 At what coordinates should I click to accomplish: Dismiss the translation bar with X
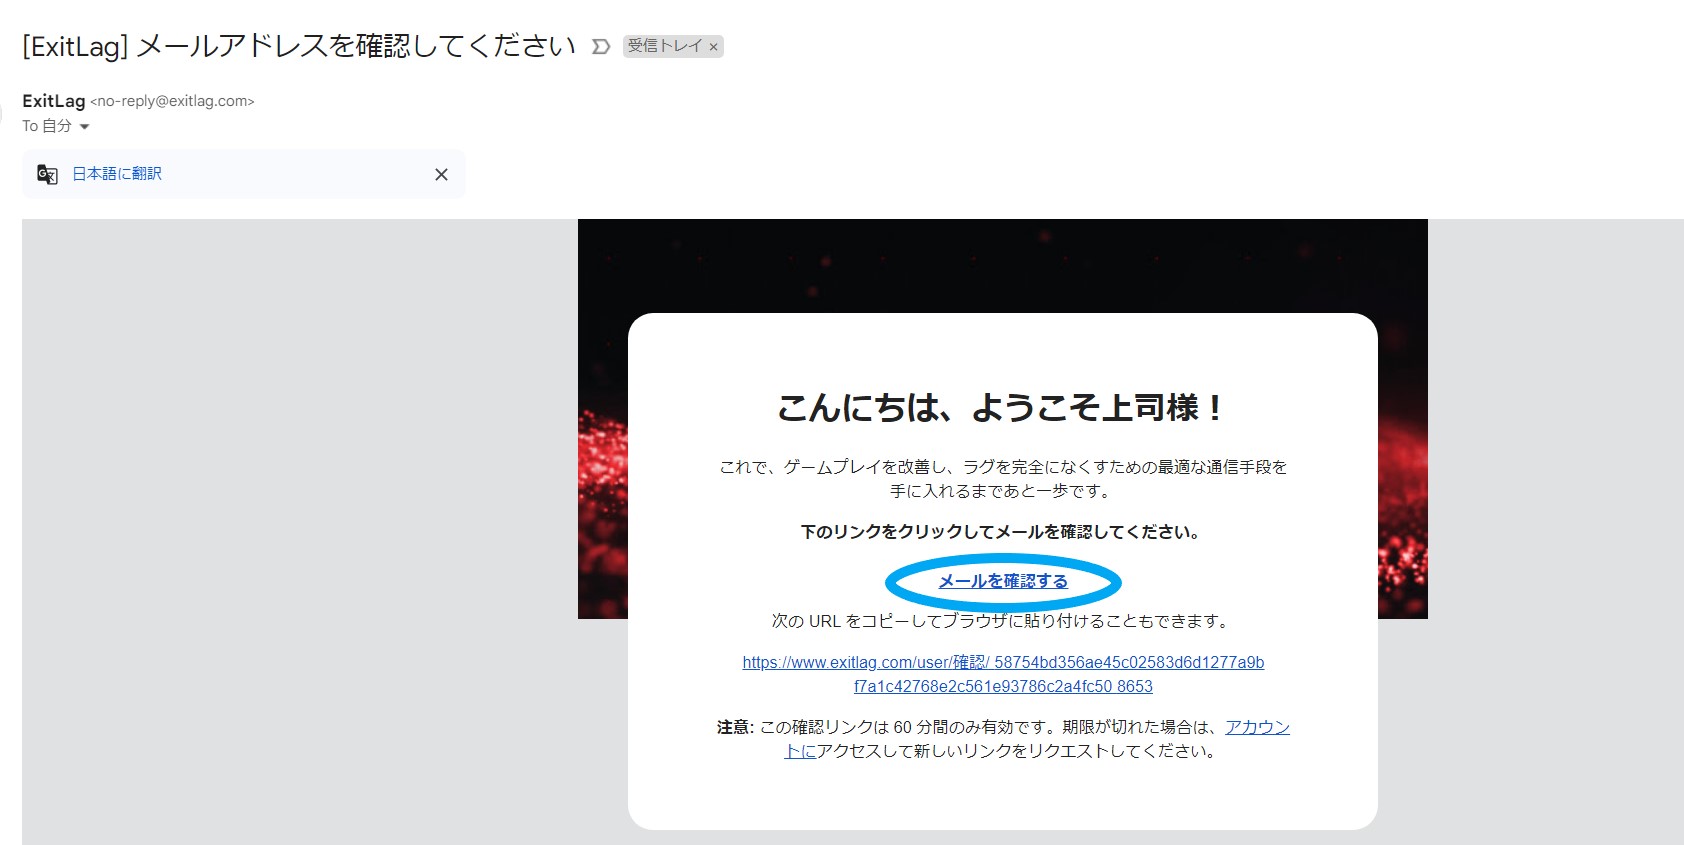pos(441,175)
